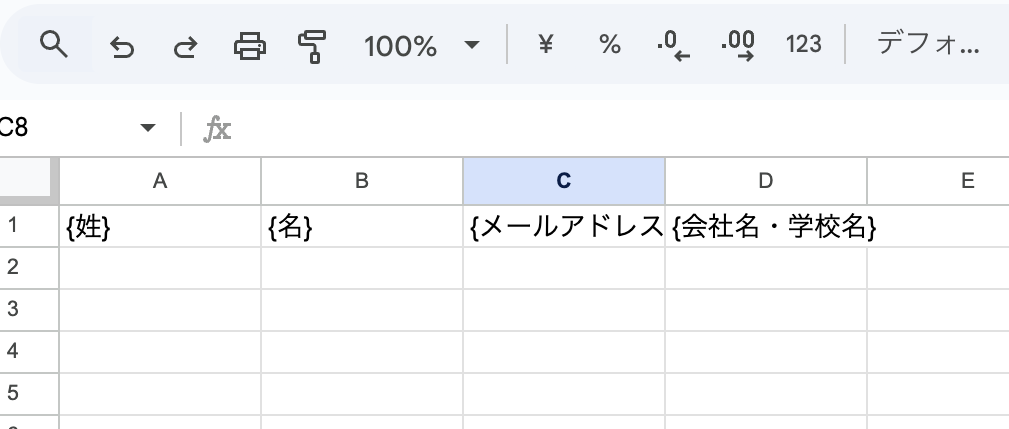Click the search magnifier icon
Viewport: 1009px width, 429px height.
(53, 44)
